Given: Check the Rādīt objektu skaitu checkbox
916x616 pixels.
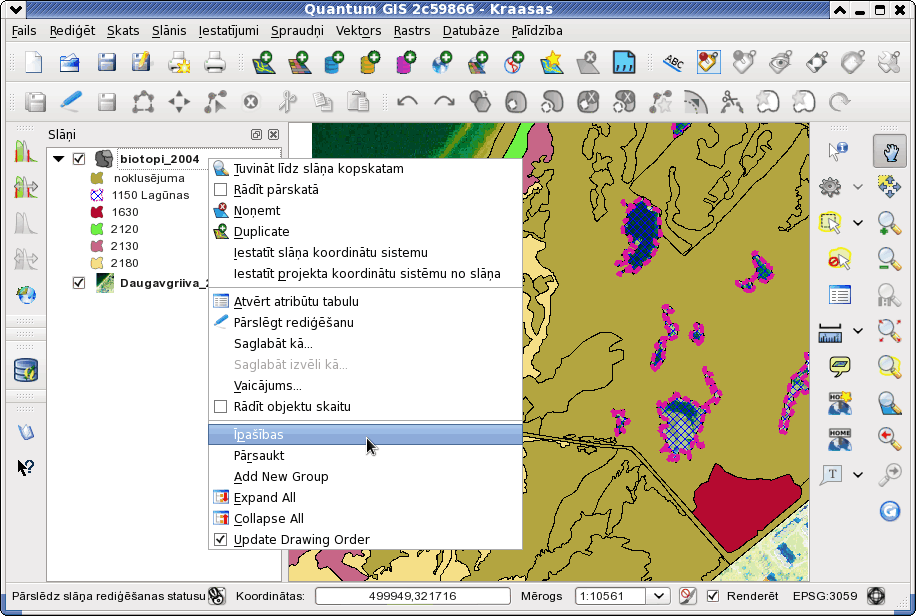Looking at the screenshot, I should coord(220,406).
